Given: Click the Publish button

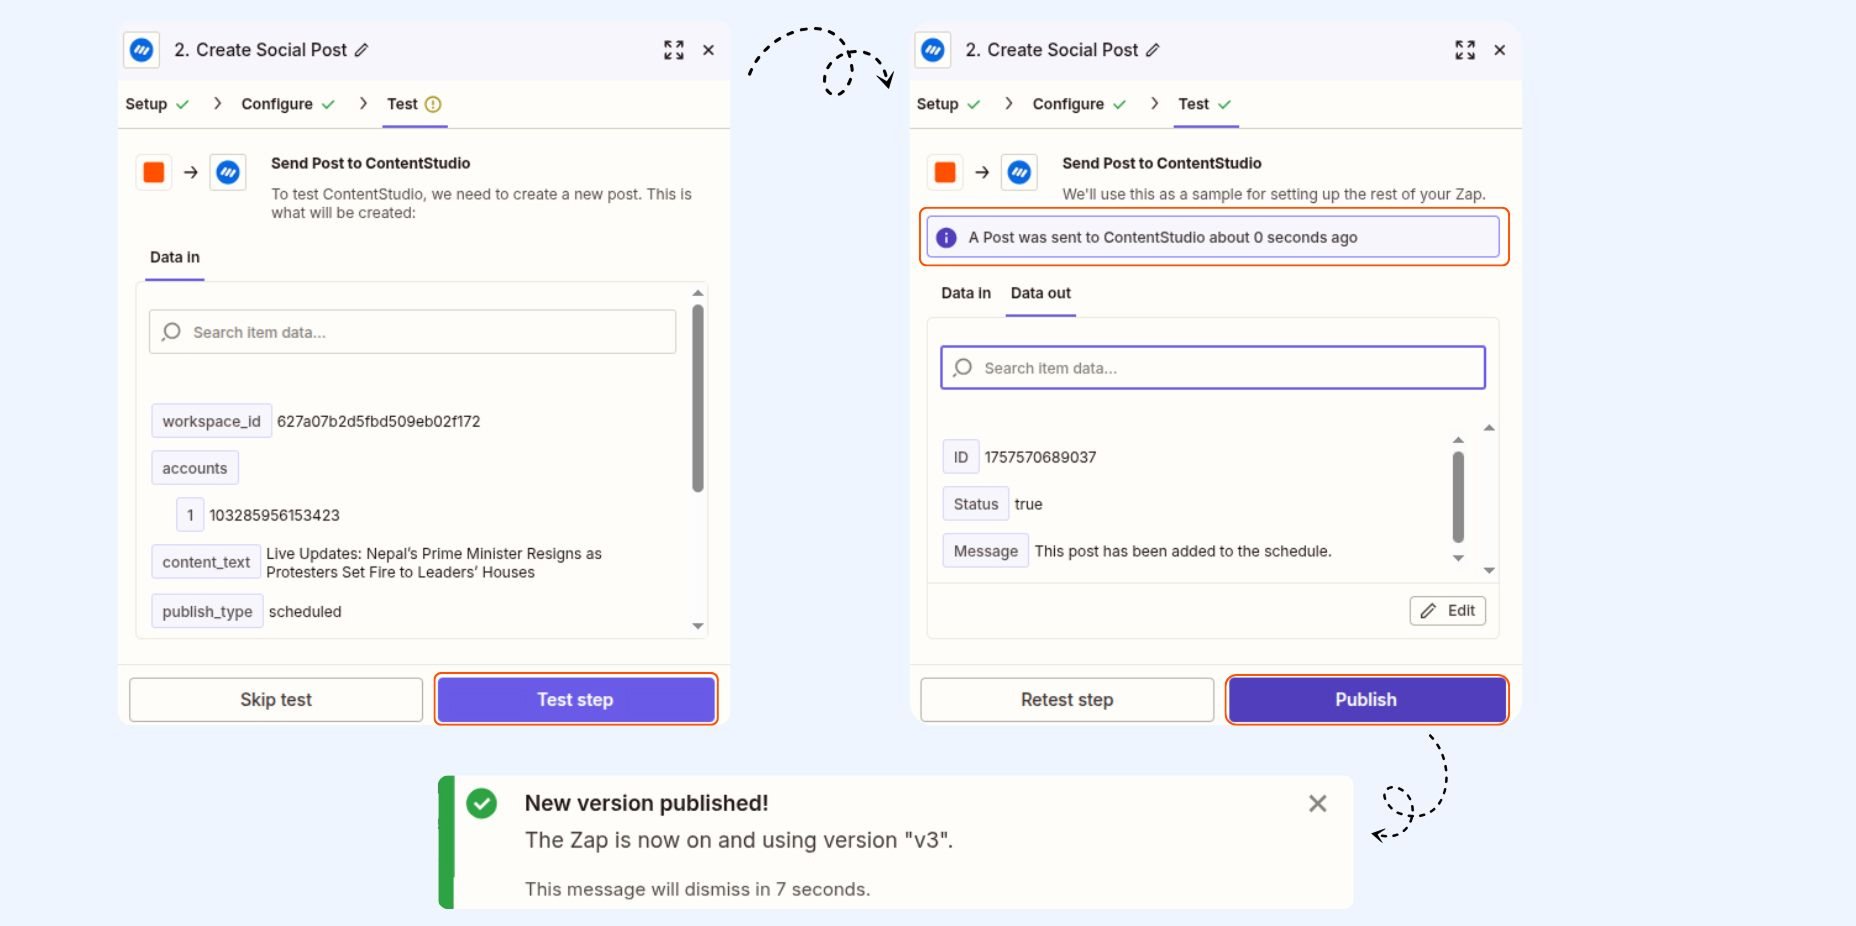Looking at the screenshot, I should pyautogui.click(x=1366, y=700).
